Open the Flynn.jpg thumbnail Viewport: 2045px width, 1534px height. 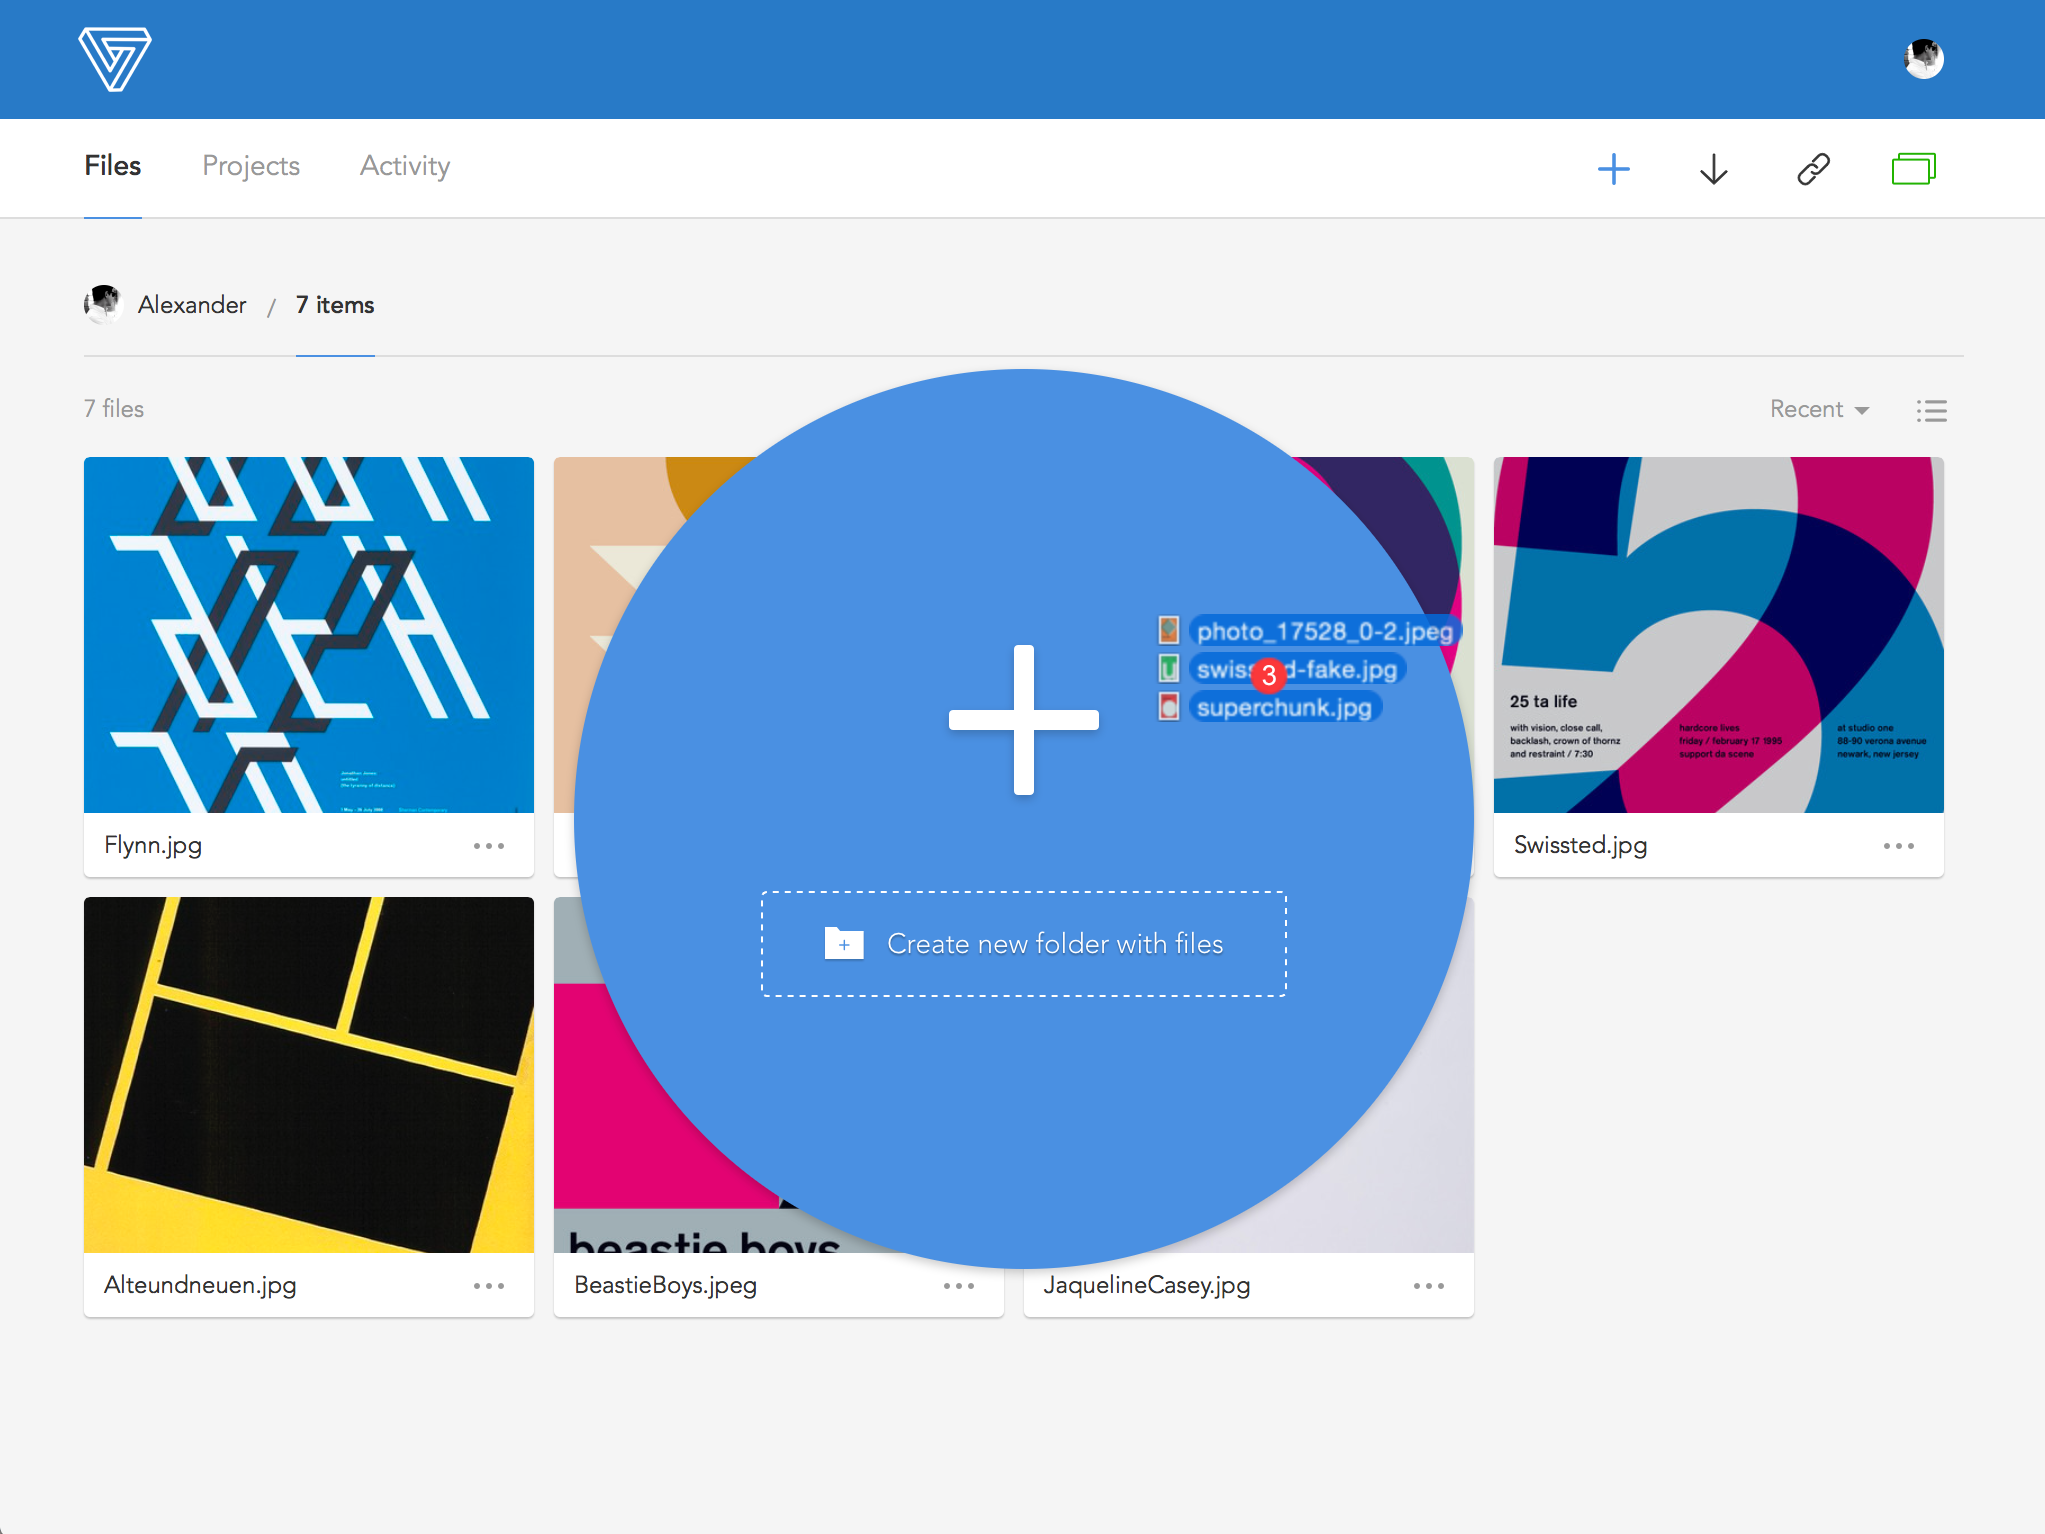308,635
